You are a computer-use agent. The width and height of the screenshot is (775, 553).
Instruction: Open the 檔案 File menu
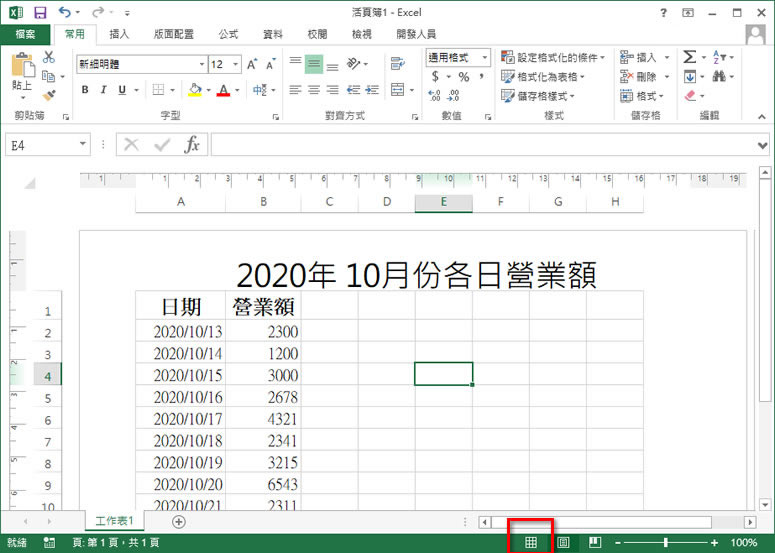point(25,34)
